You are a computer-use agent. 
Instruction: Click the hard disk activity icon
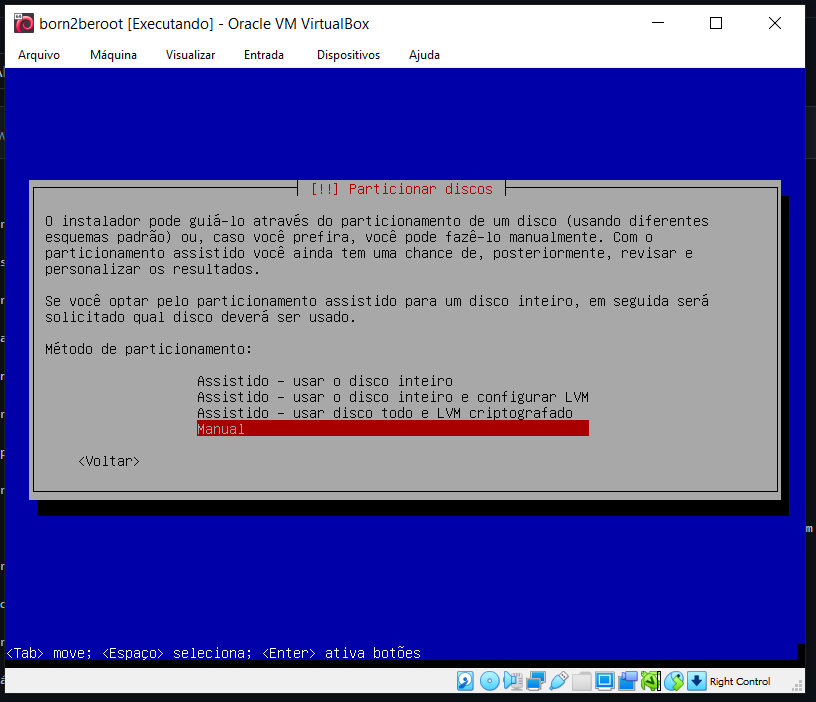pyautogui.click(x=465, y=681)
